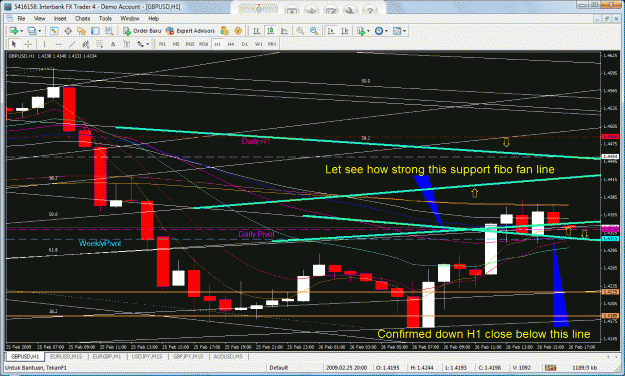Switch to the USDJPY,M15 chart tab
Image resolution: width=625 pixels, height=376 pixels.
[x=147, y=356]
